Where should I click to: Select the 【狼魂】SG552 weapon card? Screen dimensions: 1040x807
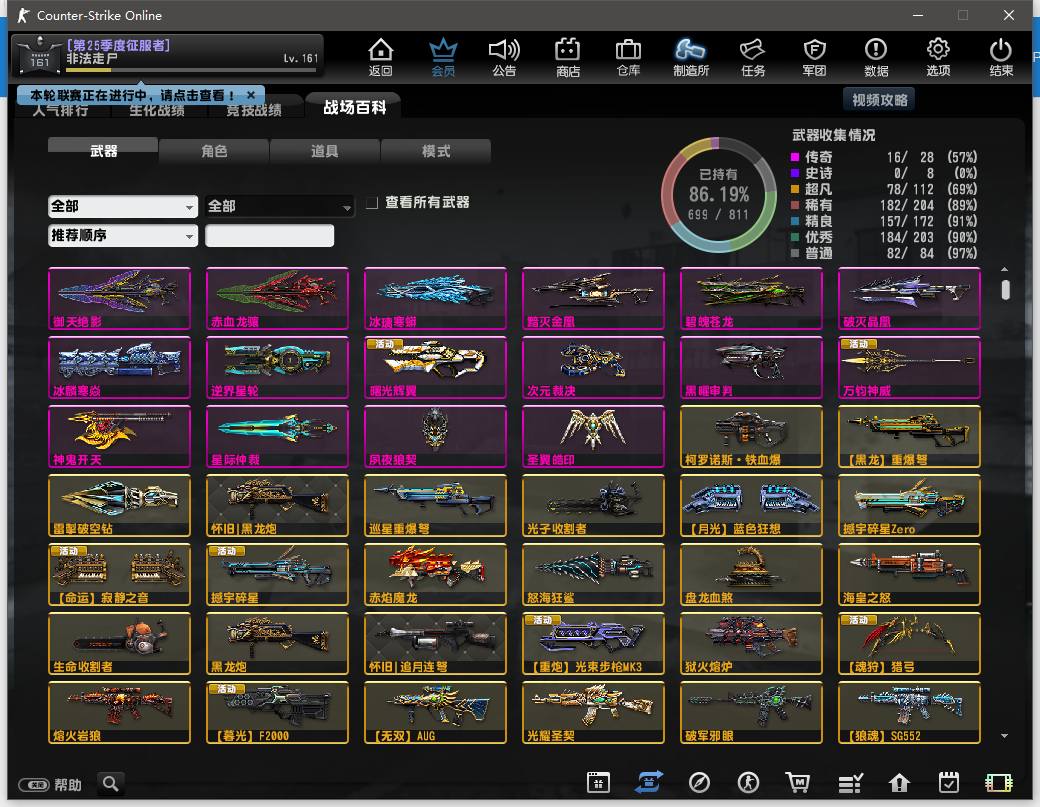[x=909, y=712]
